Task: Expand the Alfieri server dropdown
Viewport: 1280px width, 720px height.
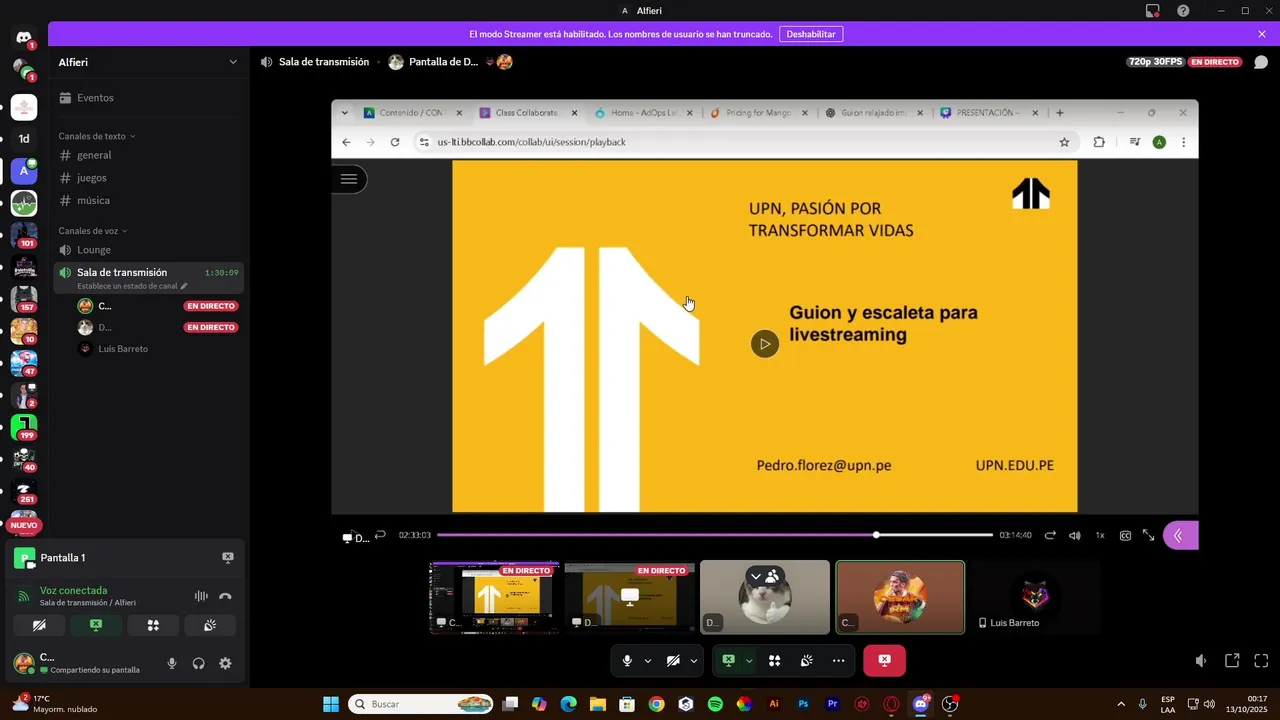Action: (233, 62)
